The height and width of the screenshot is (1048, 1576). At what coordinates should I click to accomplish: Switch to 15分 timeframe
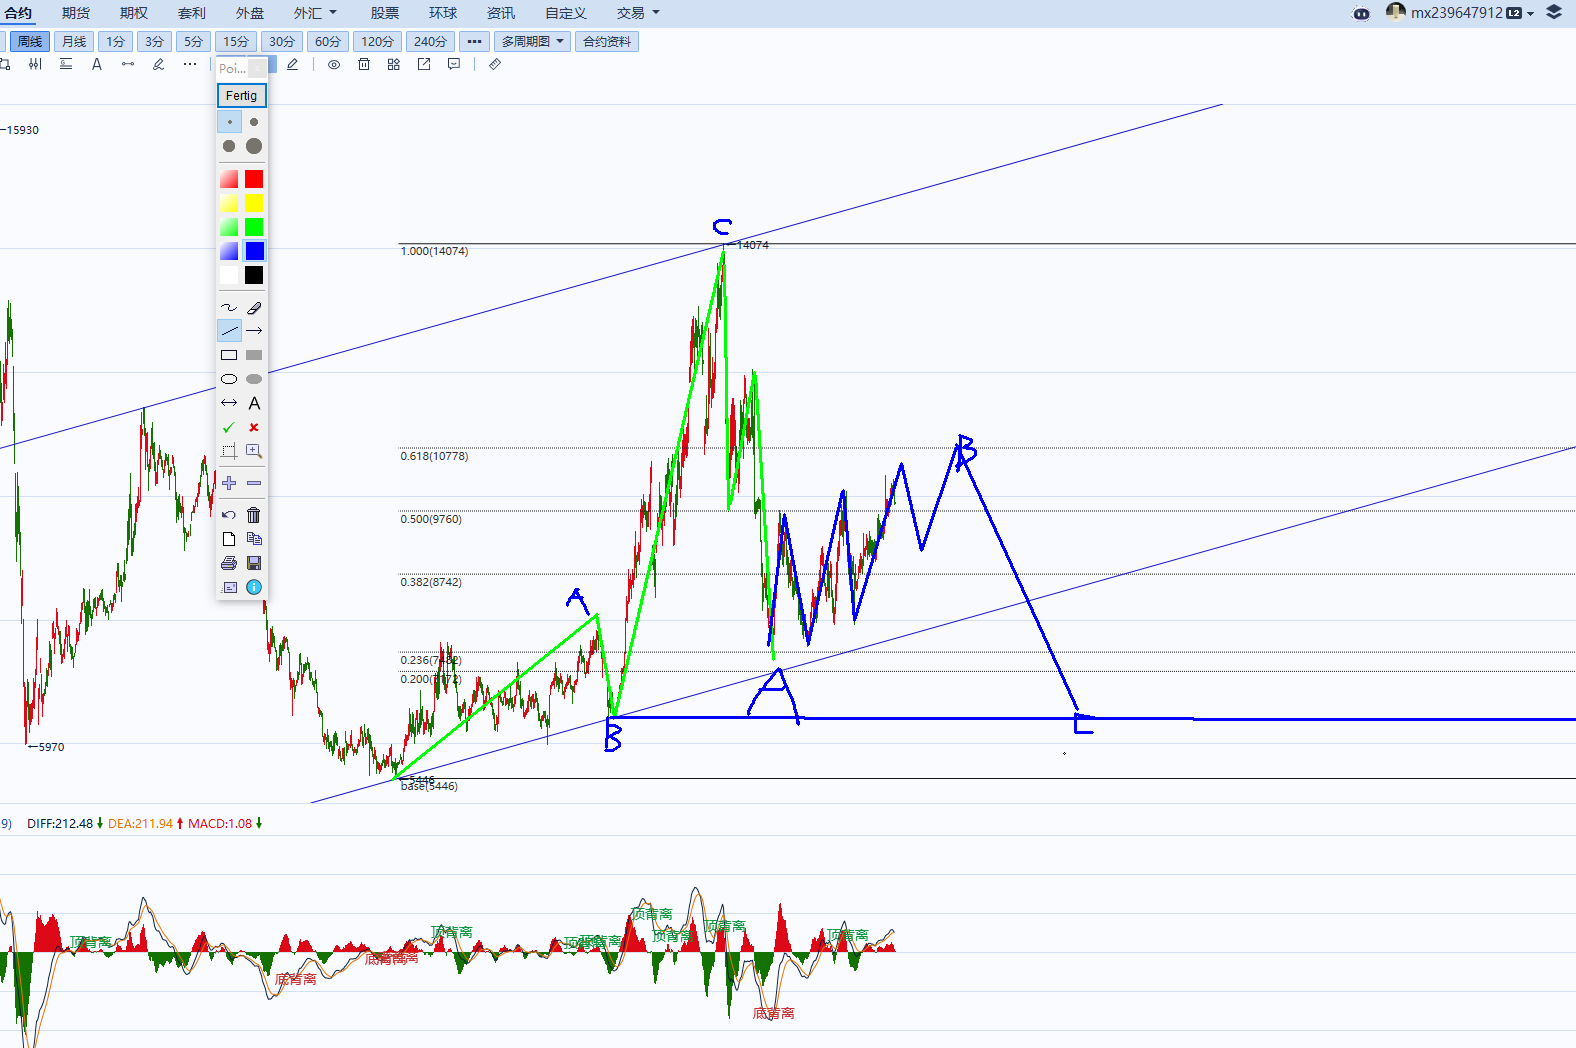236,42
